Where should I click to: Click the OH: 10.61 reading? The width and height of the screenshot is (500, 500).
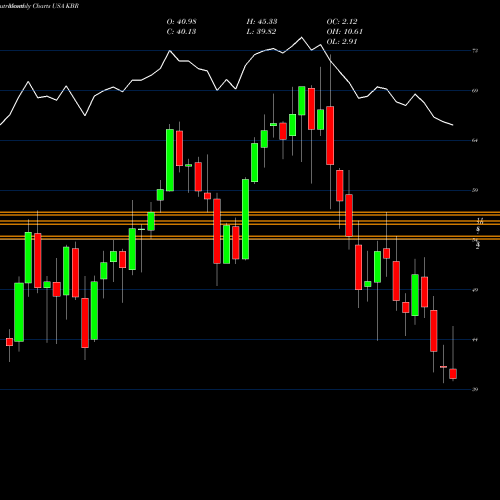(344, 32)
